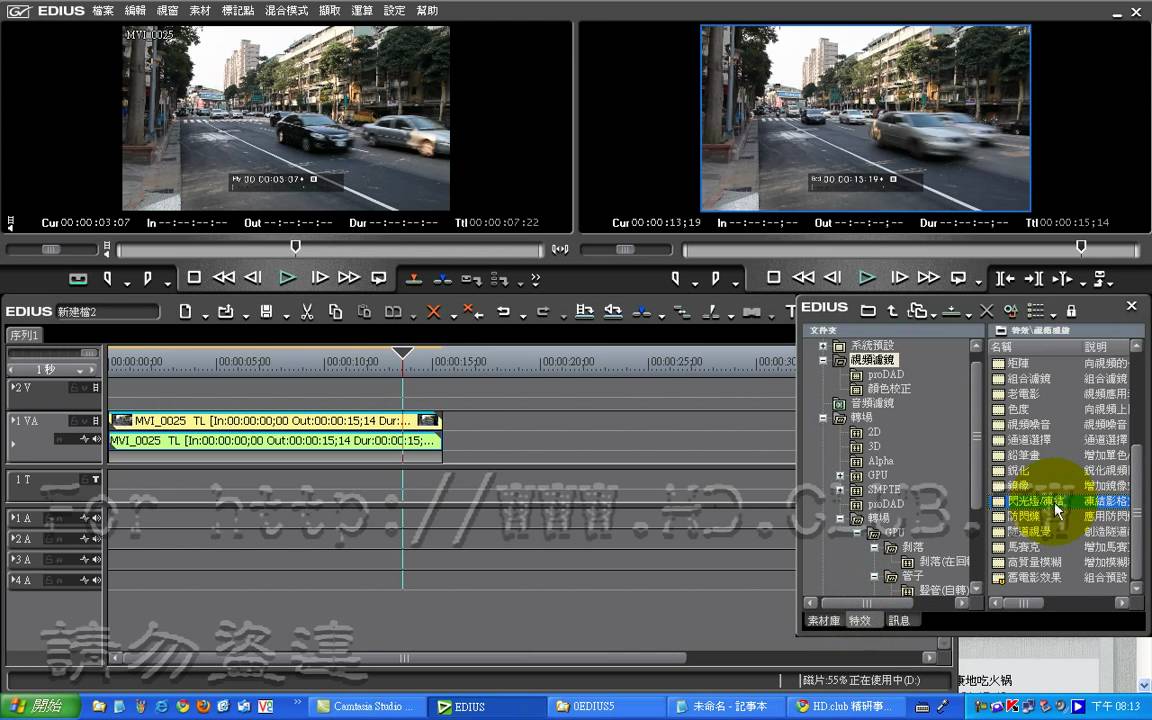Click the Replace clip icon
The image size is (1152, 720).
tap(393, 312)
